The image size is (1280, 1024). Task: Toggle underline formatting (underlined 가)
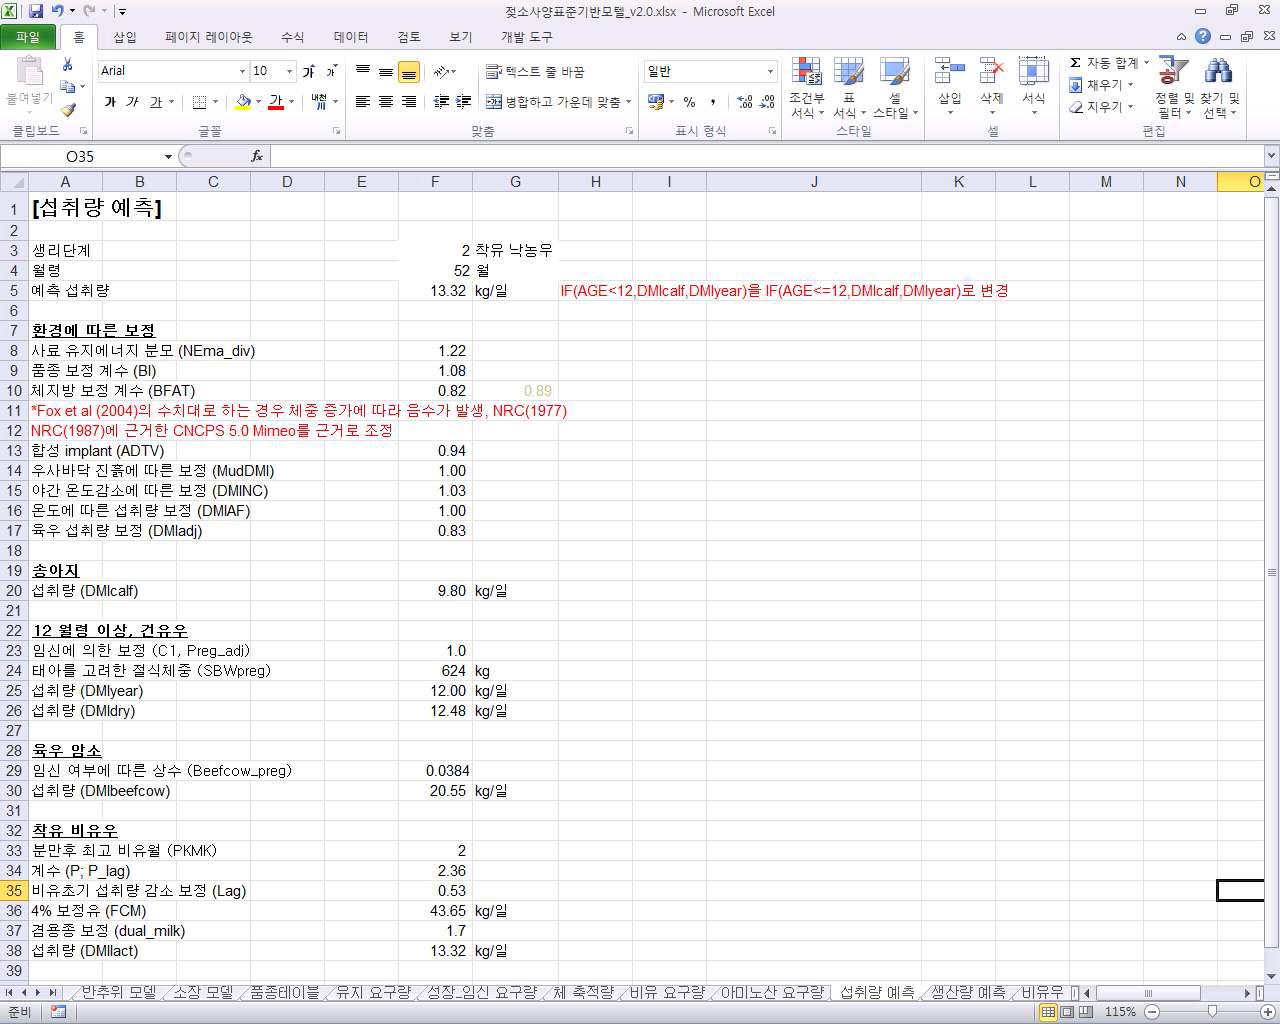(156, 102)
